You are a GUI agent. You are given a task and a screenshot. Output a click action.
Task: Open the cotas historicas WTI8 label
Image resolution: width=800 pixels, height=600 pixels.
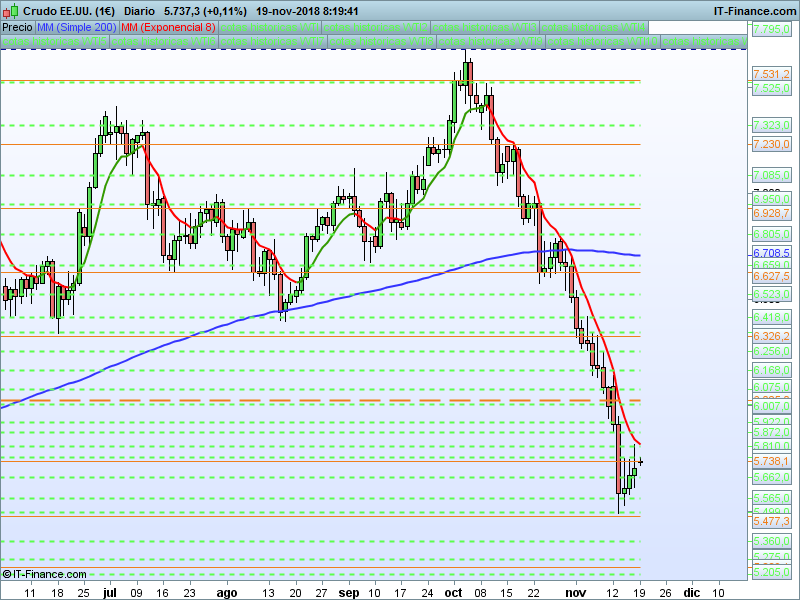[382, 42]
